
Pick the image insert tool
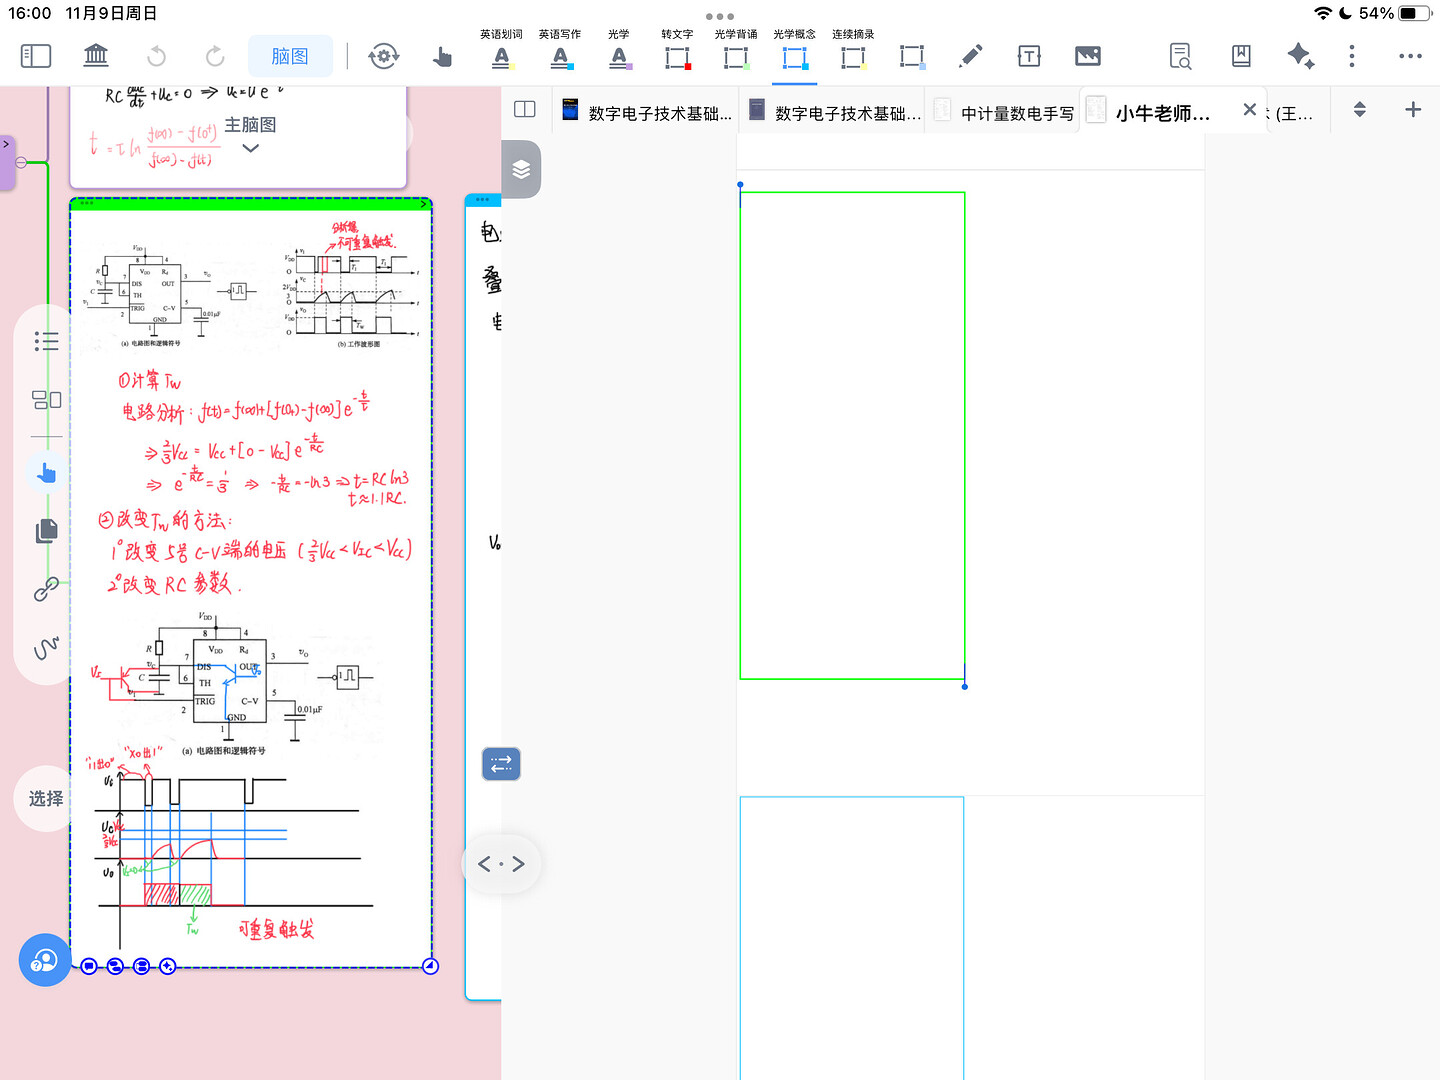pos(1088,56)
